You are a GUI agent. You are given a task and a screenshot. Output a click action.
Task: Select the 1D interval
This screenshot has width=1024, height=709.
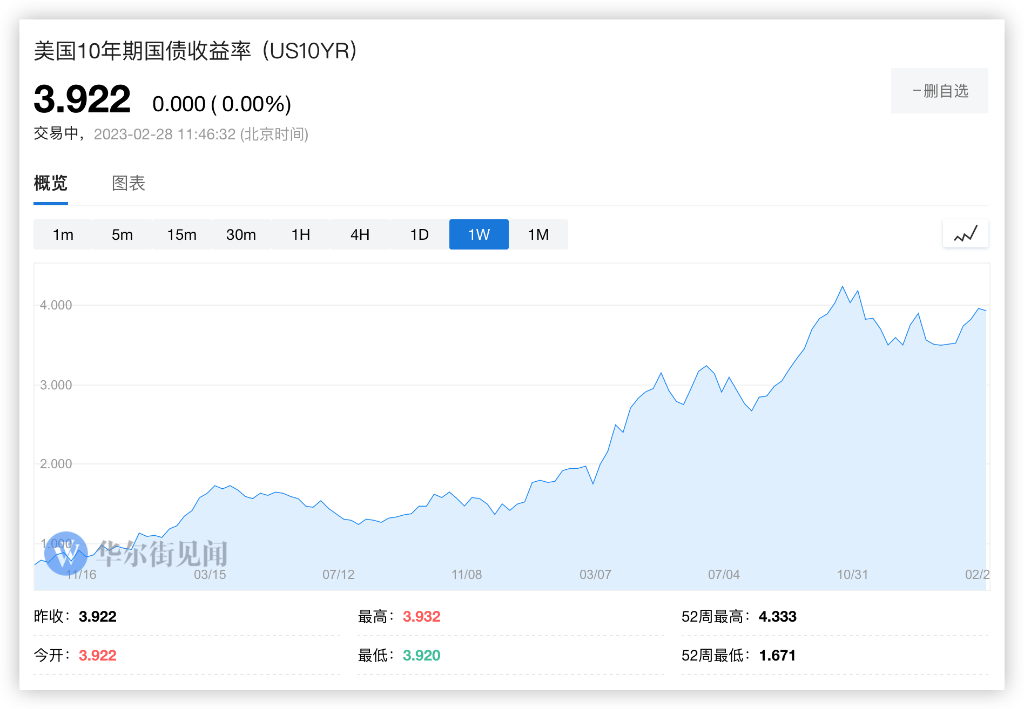click(419, 234)
